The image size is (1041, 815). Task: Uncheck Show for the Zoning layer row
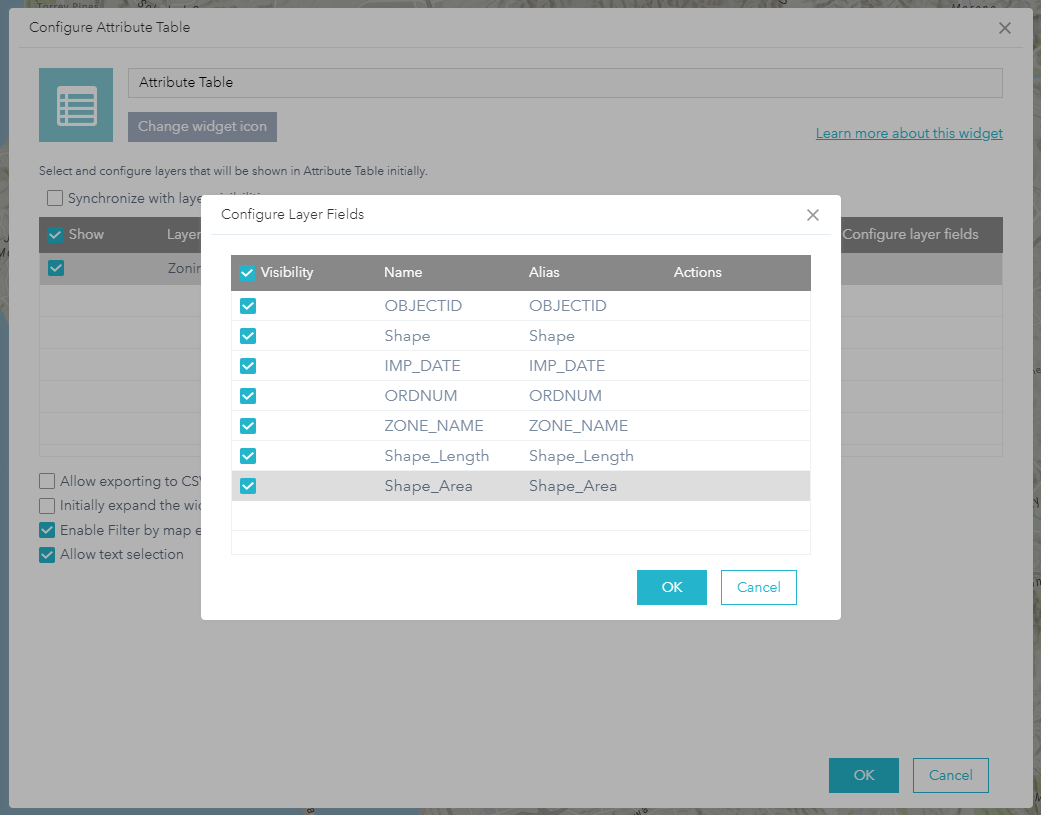coord(56,268)
